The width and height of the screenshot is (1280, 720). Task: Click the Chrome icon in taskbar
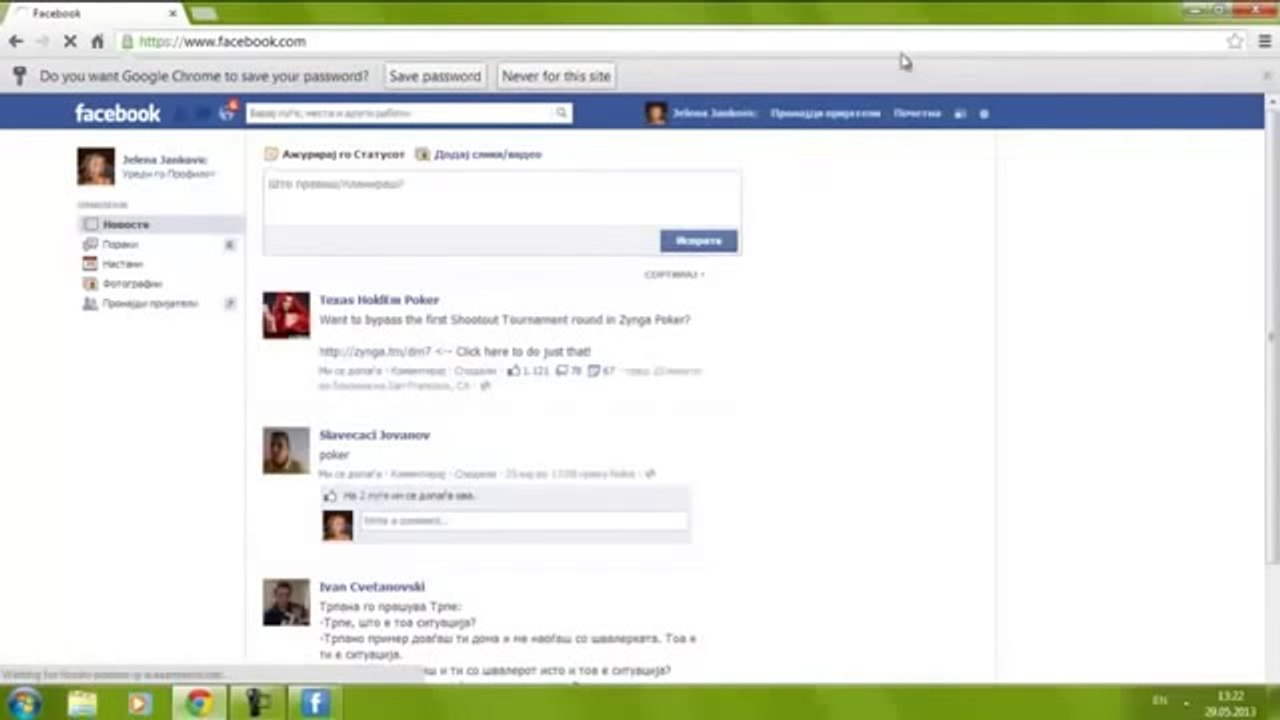pyautogui.click(x=199, y=703)
